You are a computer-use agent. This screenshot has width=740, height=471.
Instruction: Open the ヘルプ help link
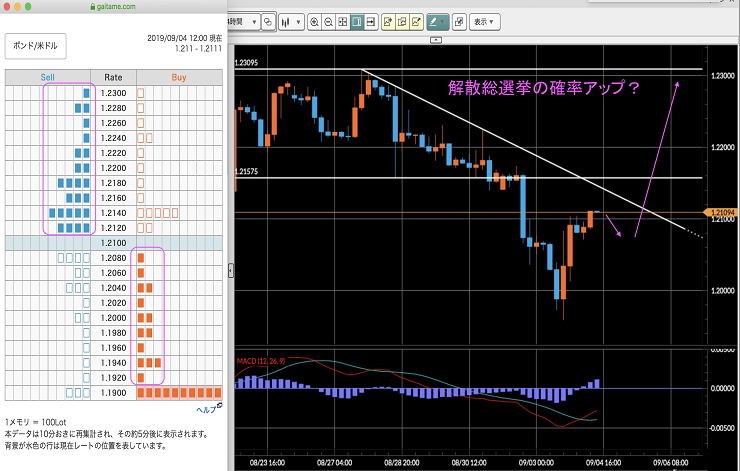[x=209, y=409]
